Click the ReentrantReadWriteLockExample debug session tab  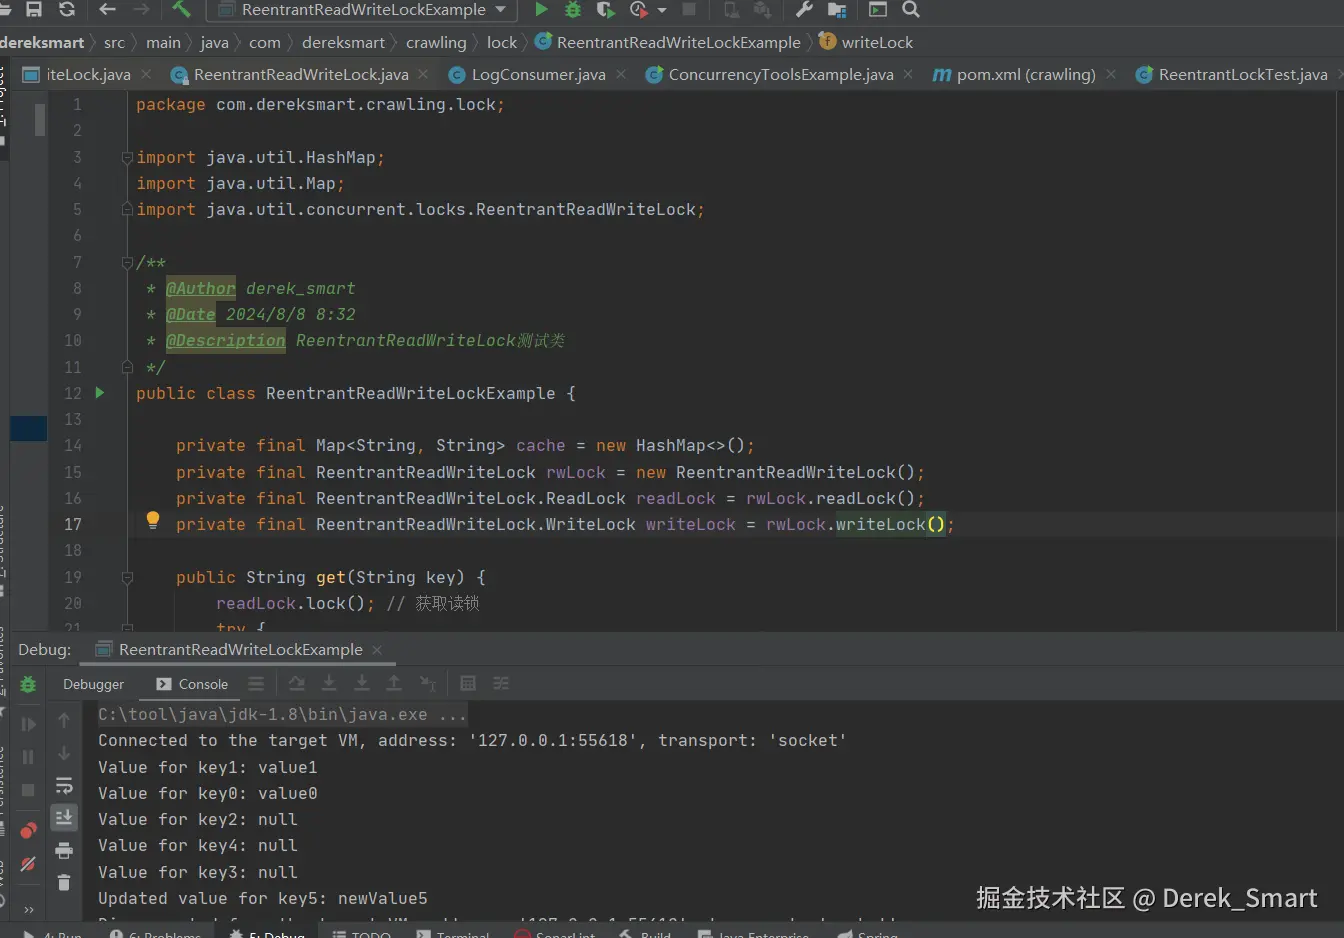(x=240, y=649)
